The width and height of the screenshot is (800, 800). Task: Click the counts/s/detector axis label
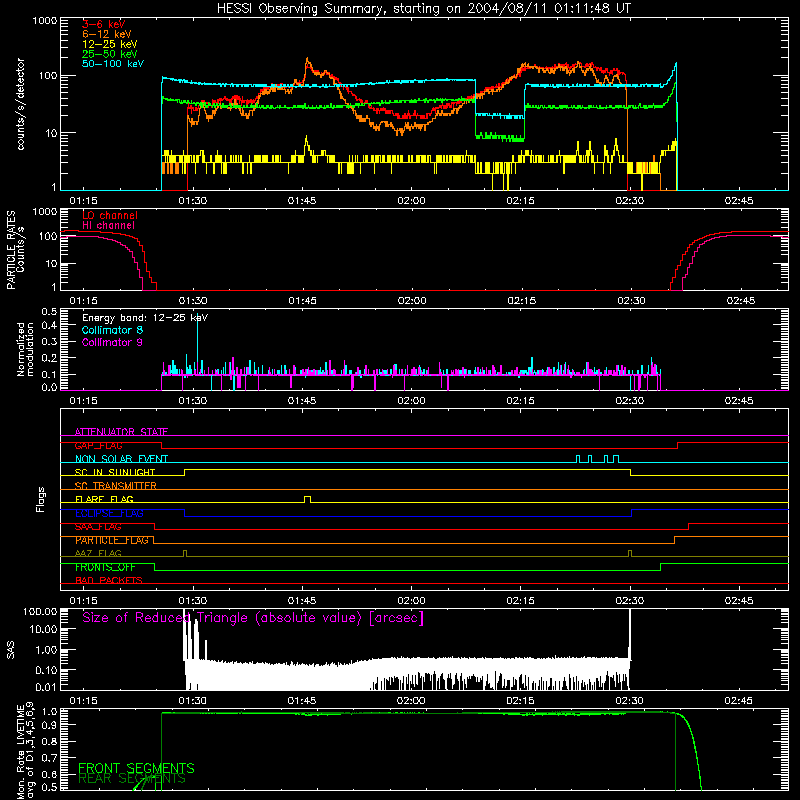click(20, 104)
